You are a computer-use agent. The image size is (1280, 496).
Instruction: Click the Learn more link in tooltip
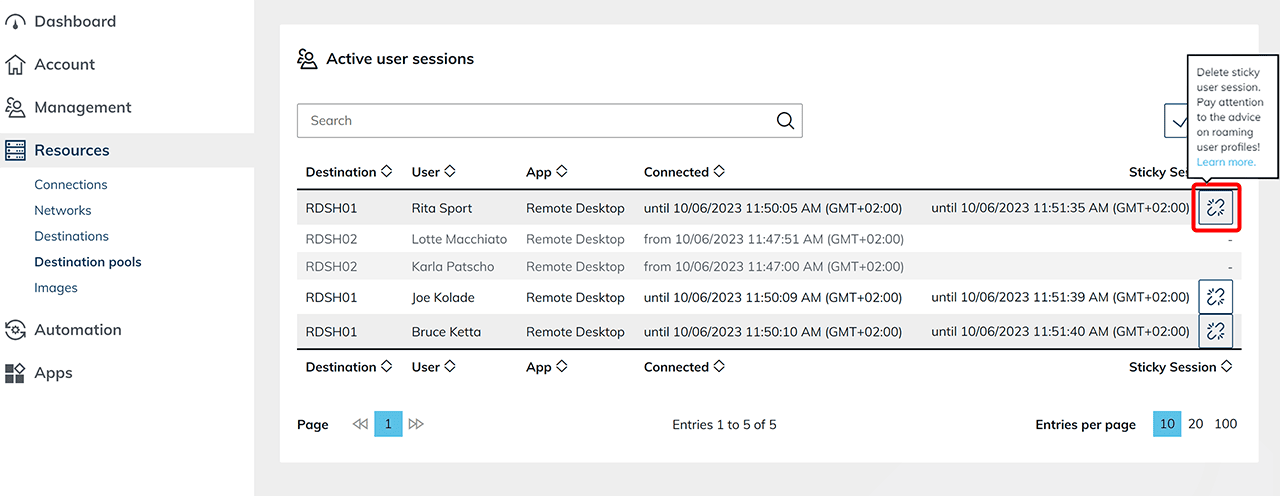[x=1226, y=162]
